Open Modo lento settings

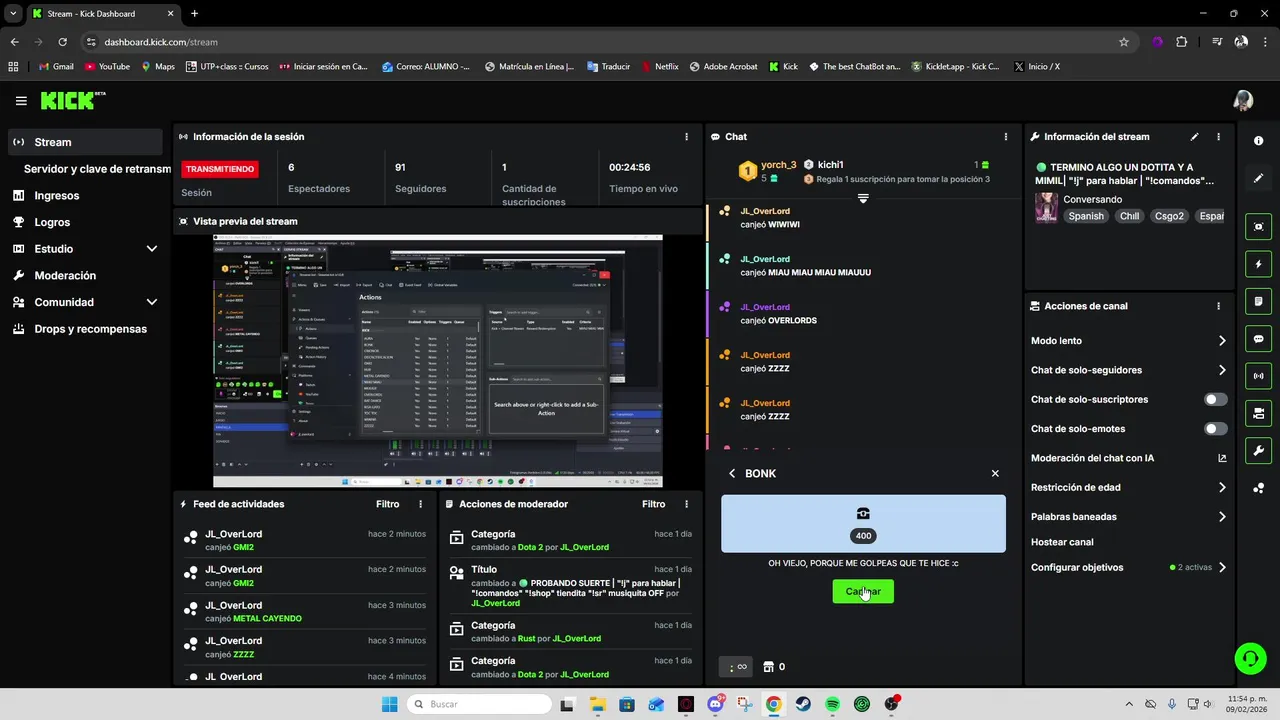[1129, 341]
